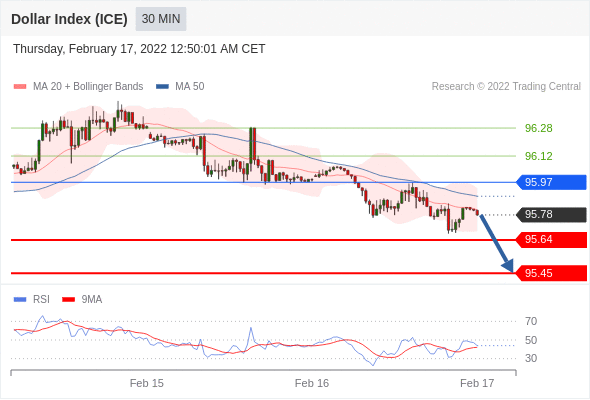The width and height of the screenshot is (590, 400).
Task: Click the Research © 2022 Trading Central credit
Action: tap(506, 87)
